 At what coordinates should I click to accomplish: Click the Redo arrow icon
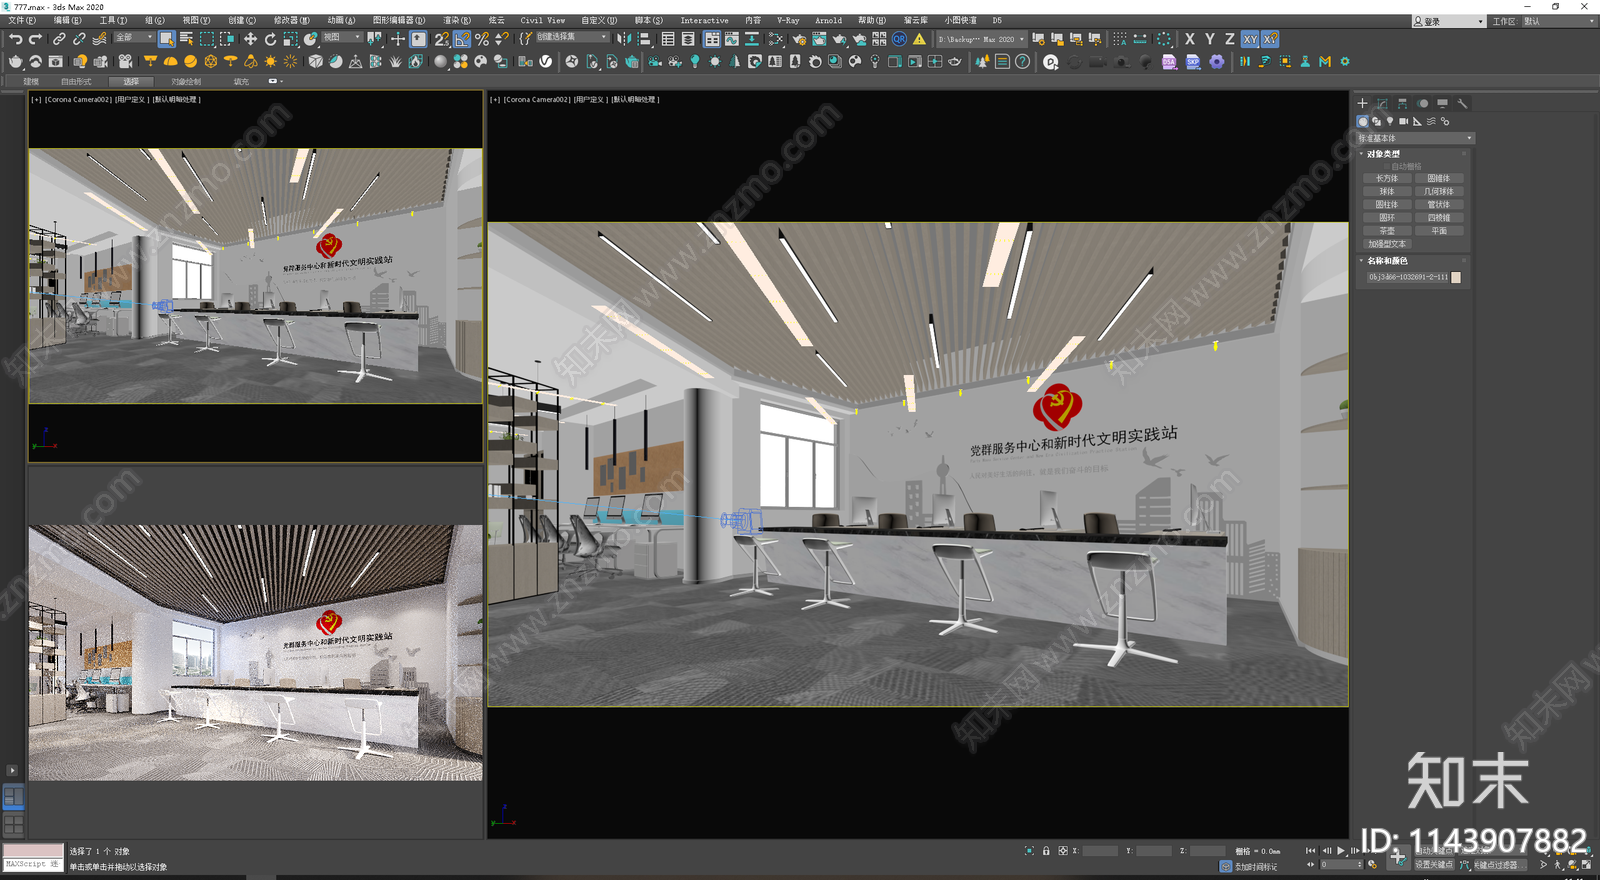pyautogui.click(x=35, y=39)
